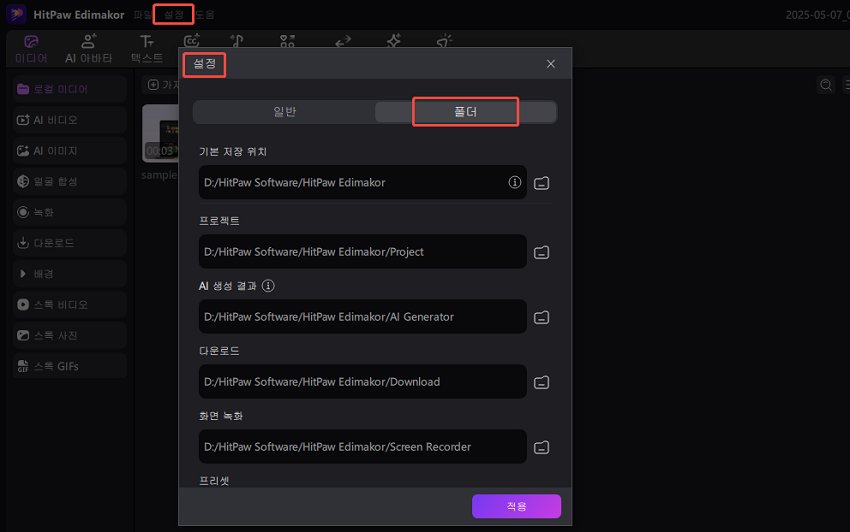This screenshot has height=532, width=850.
Task: Click the stickers elements toolbar icon
Action: (287, 41)
